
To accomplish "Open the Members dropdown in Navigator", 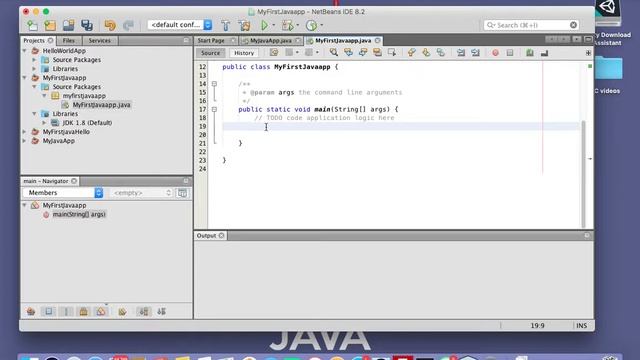I will [63, 193].
